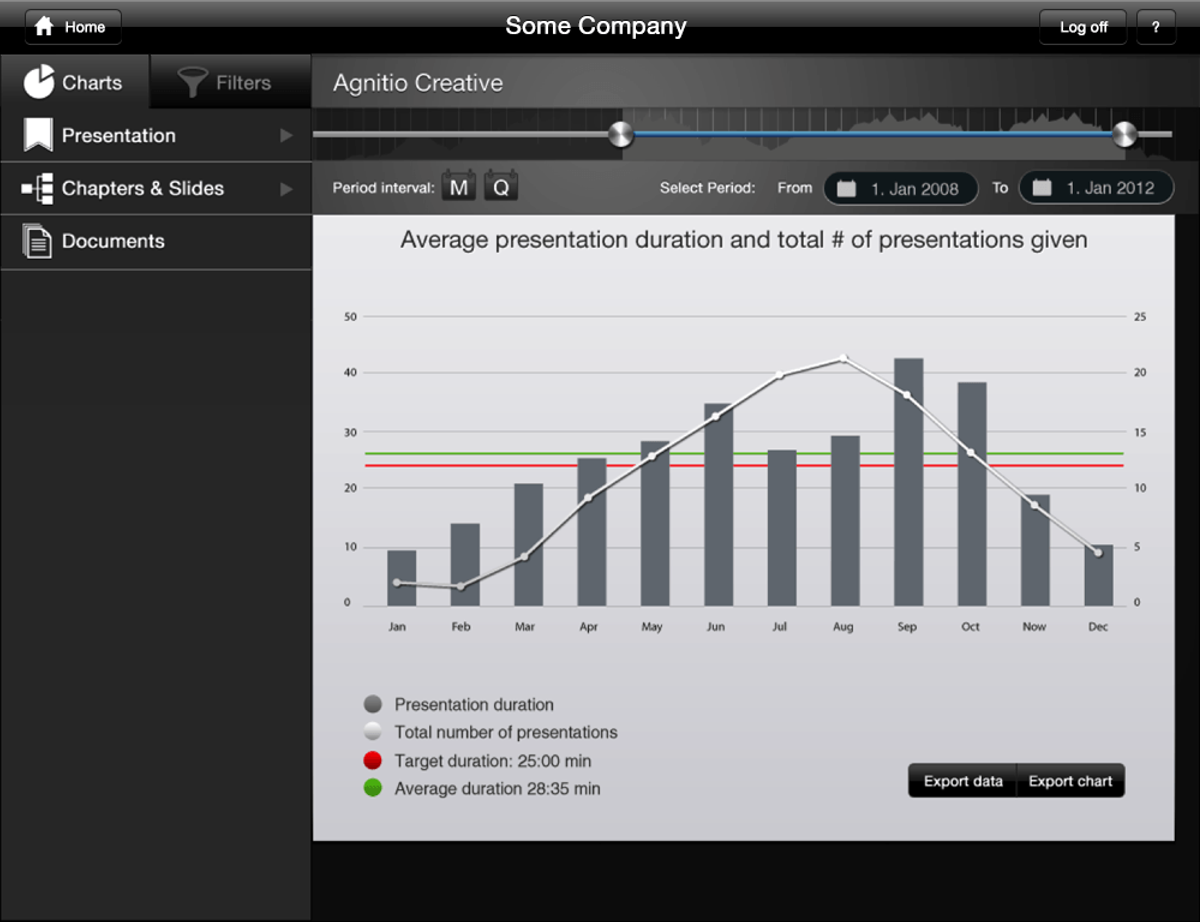Switch to the Charts tab
Image resolution: width=1200 pixels, height=922 pixels.
coord(74,82)
